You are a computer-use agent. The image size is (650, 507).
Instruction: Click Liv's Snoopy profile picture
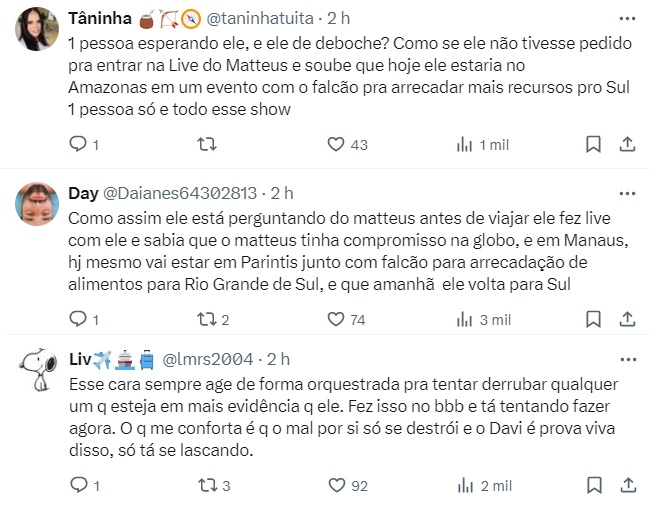click(x=41, y=374)
